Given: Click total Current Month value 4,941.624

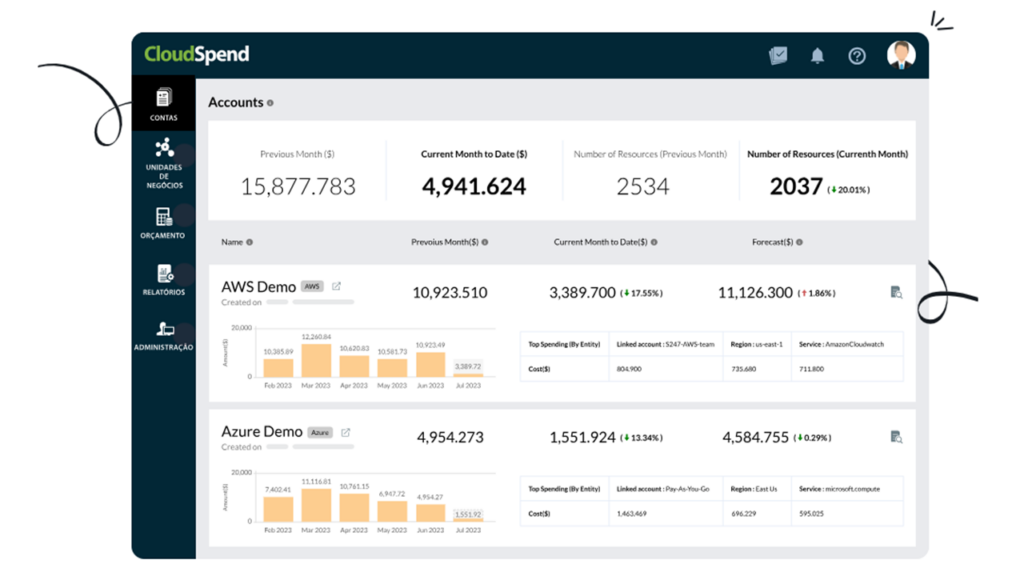Looking at the screenshot, I should (x=473, y=187).
